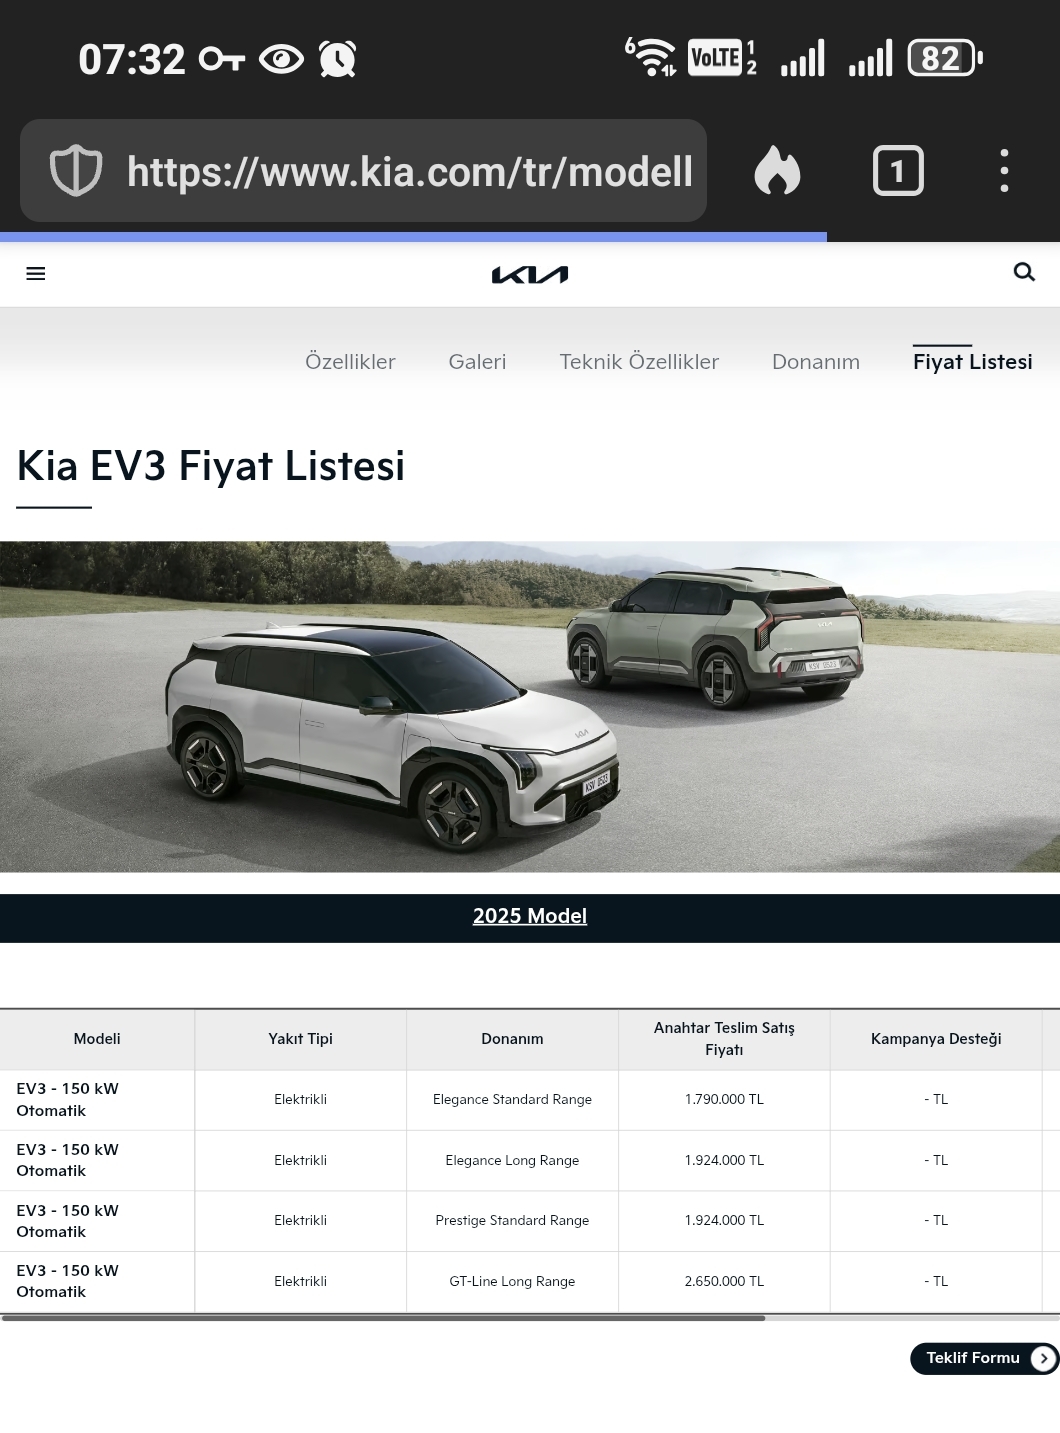Click the Teklif Formu button
Viewport: 1060px width, 1433px height.
point(984,1358)
